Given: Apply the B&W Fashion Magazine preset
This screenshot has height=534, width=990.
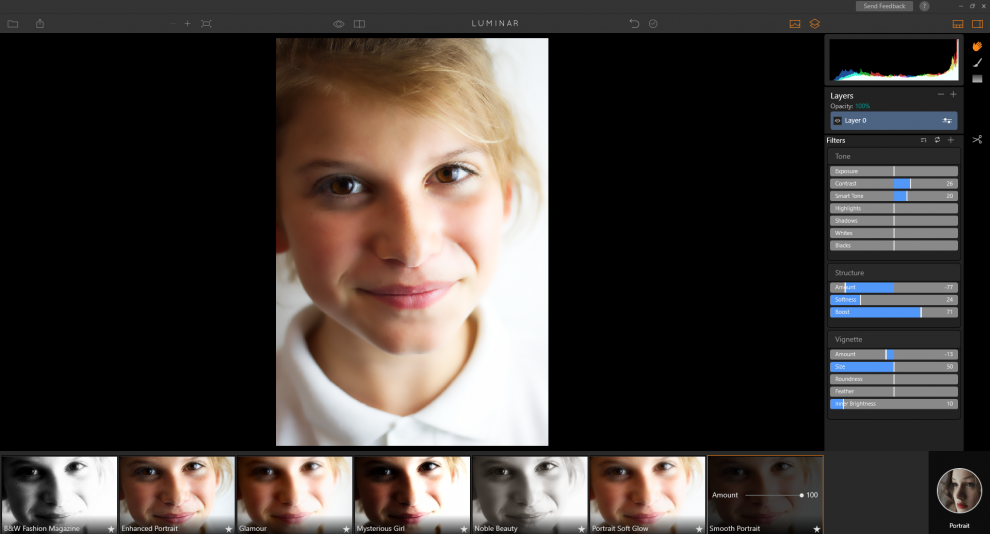Looking at the screenshot, I should point(59,495).
